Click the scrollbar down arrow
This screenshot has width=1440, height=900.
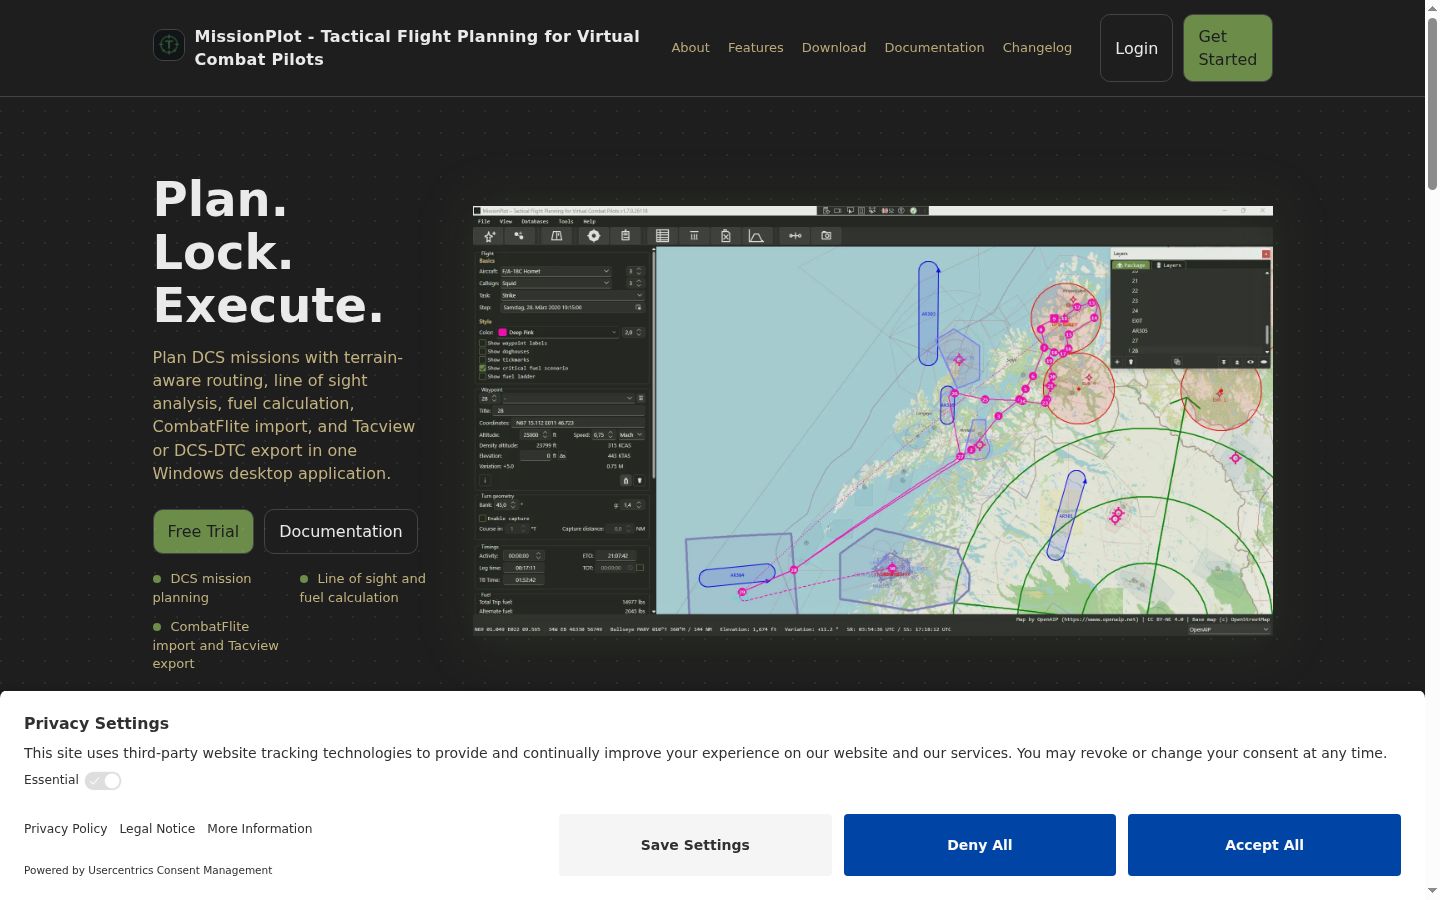pos(1432,891)
